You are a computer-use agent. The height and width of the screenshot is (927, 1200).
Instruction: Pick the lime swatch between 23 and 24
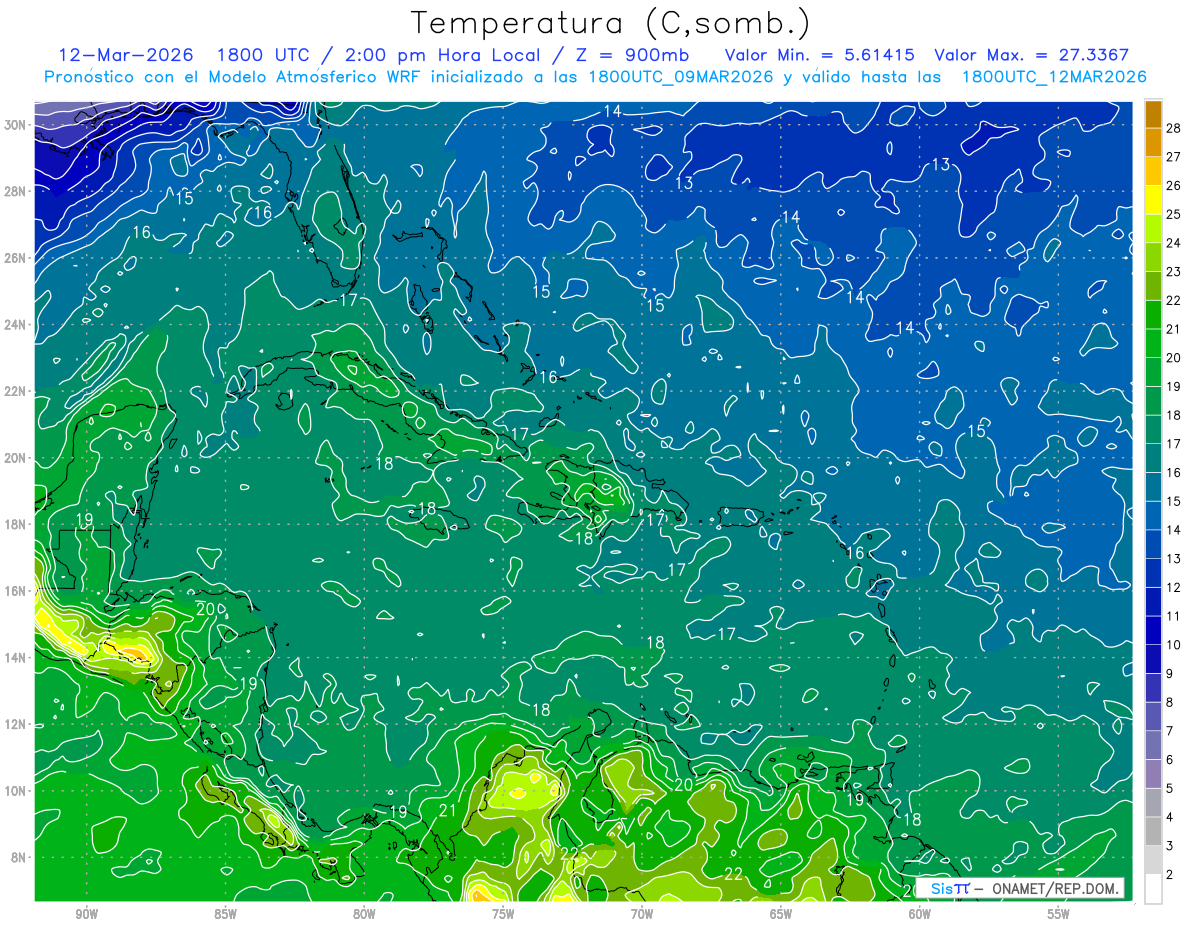[x=1153, y=257]
